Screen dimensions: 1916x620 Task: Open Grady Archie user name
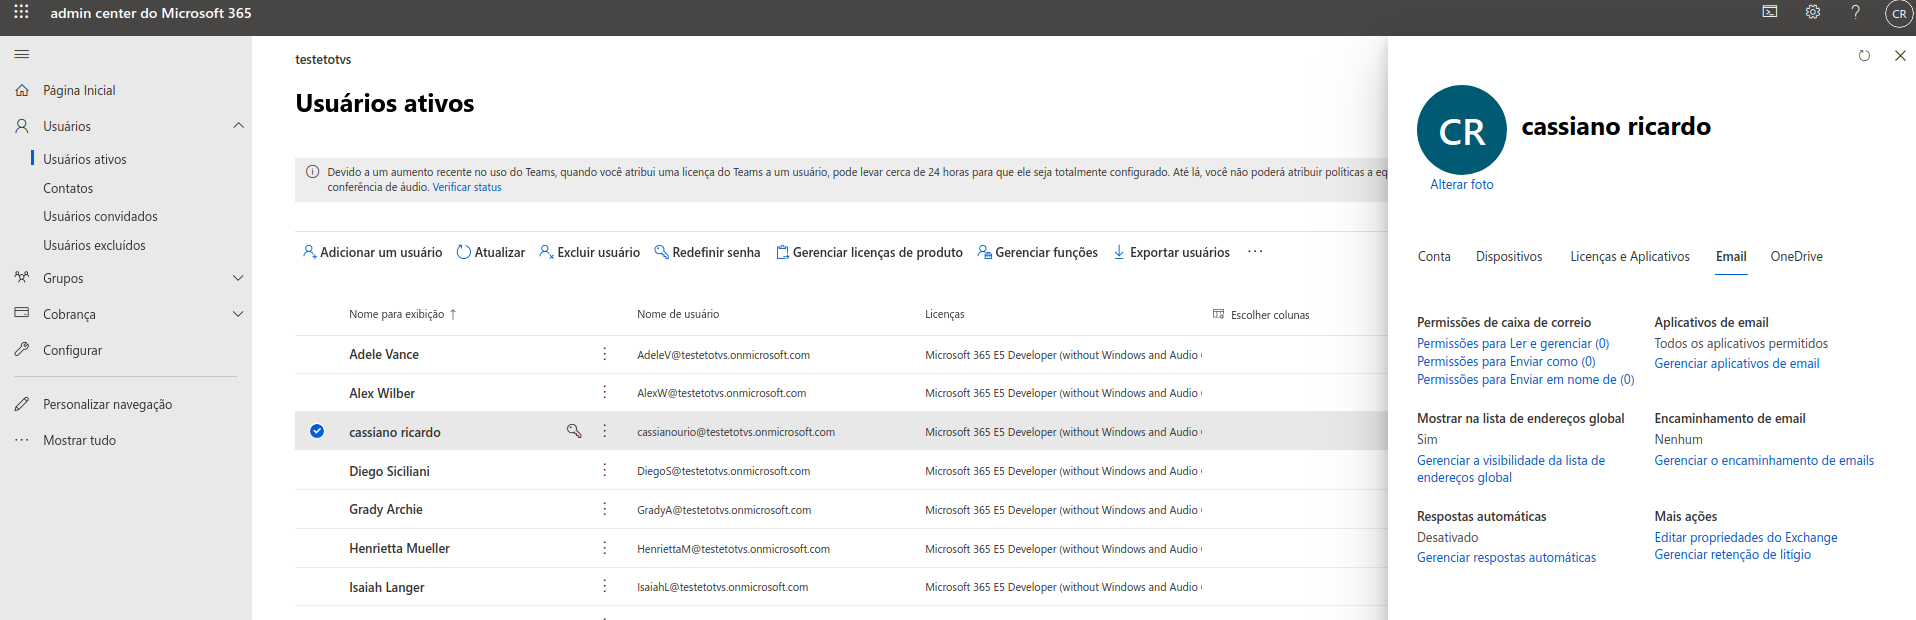(386, 509)
